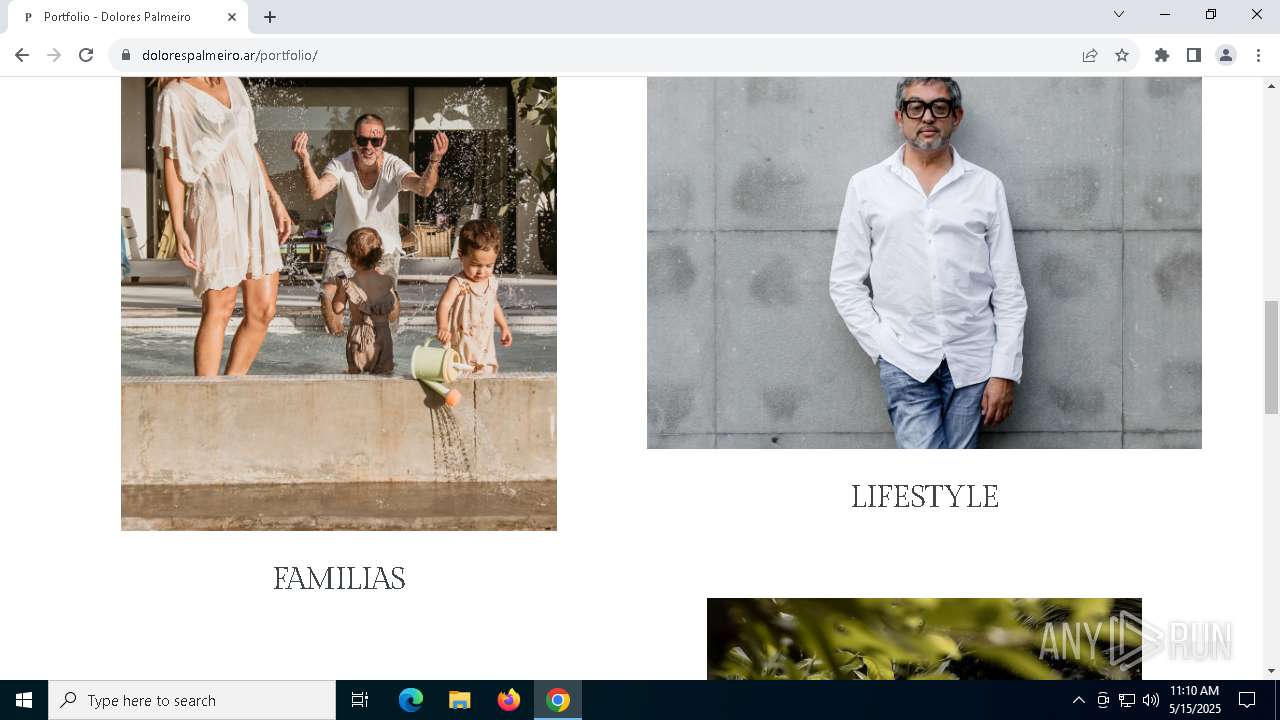Click the Chrome taskbar icon
Viewport: 1280px width, 720px height.
click(x=558, y=700)
